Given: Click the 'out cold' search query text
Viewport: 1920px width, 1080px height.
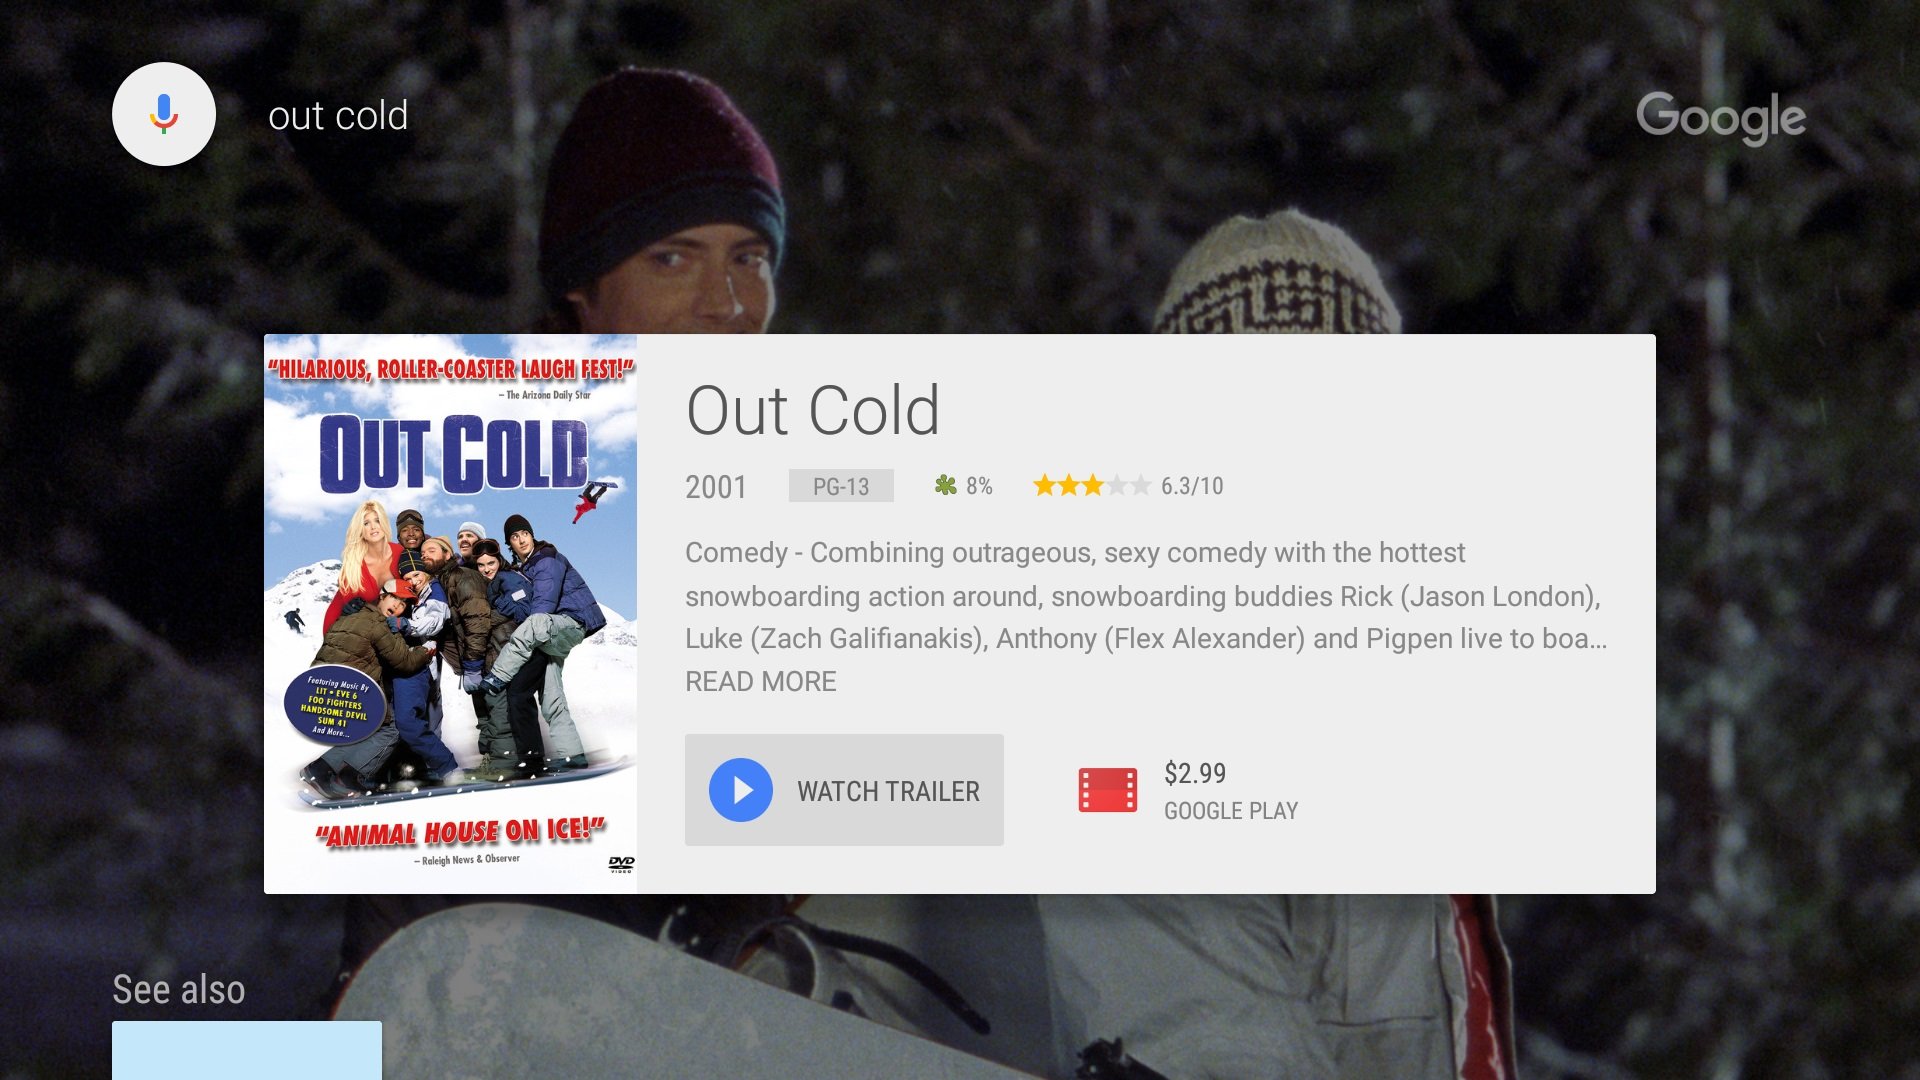Looking at the screenshot, I should click(338, 116).
